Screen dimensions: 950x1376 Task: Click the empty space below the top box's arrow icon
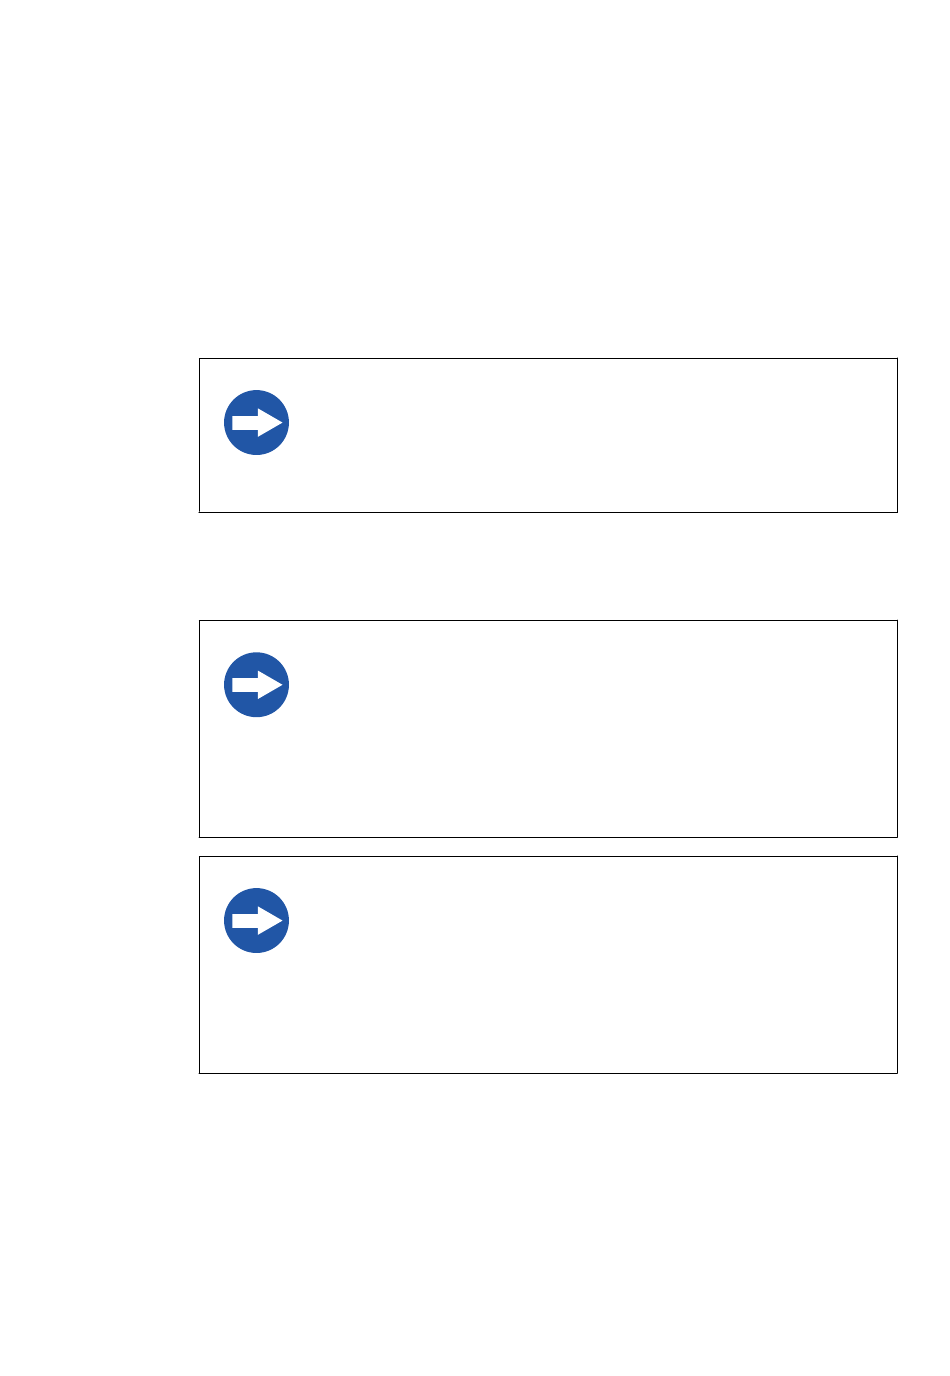[x=257, y=485]
